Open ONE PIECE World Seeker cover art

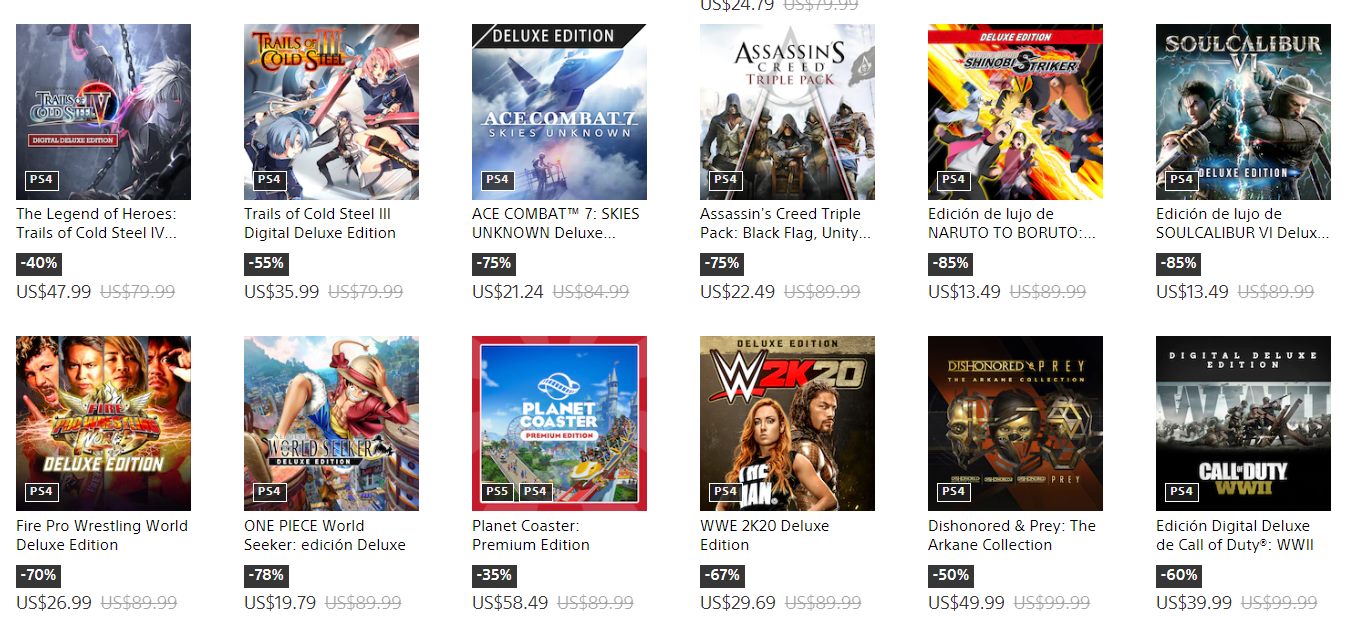pyautogui.click(x=331, y=424)
